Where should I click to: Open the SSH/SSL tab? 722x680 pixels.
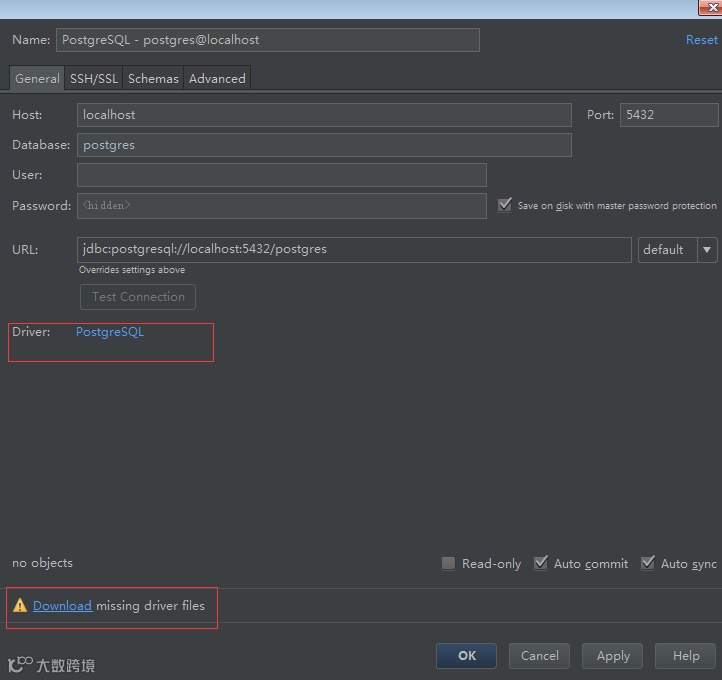[94, 78]
